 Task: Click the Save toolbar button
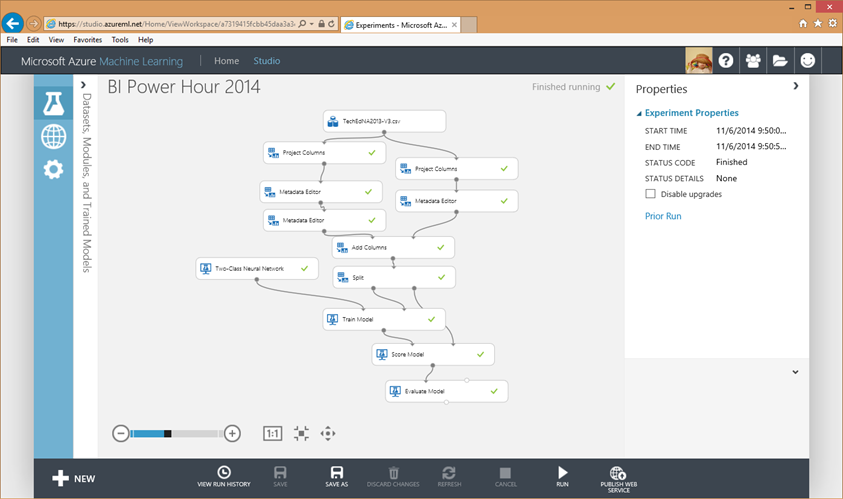point(280,476)
